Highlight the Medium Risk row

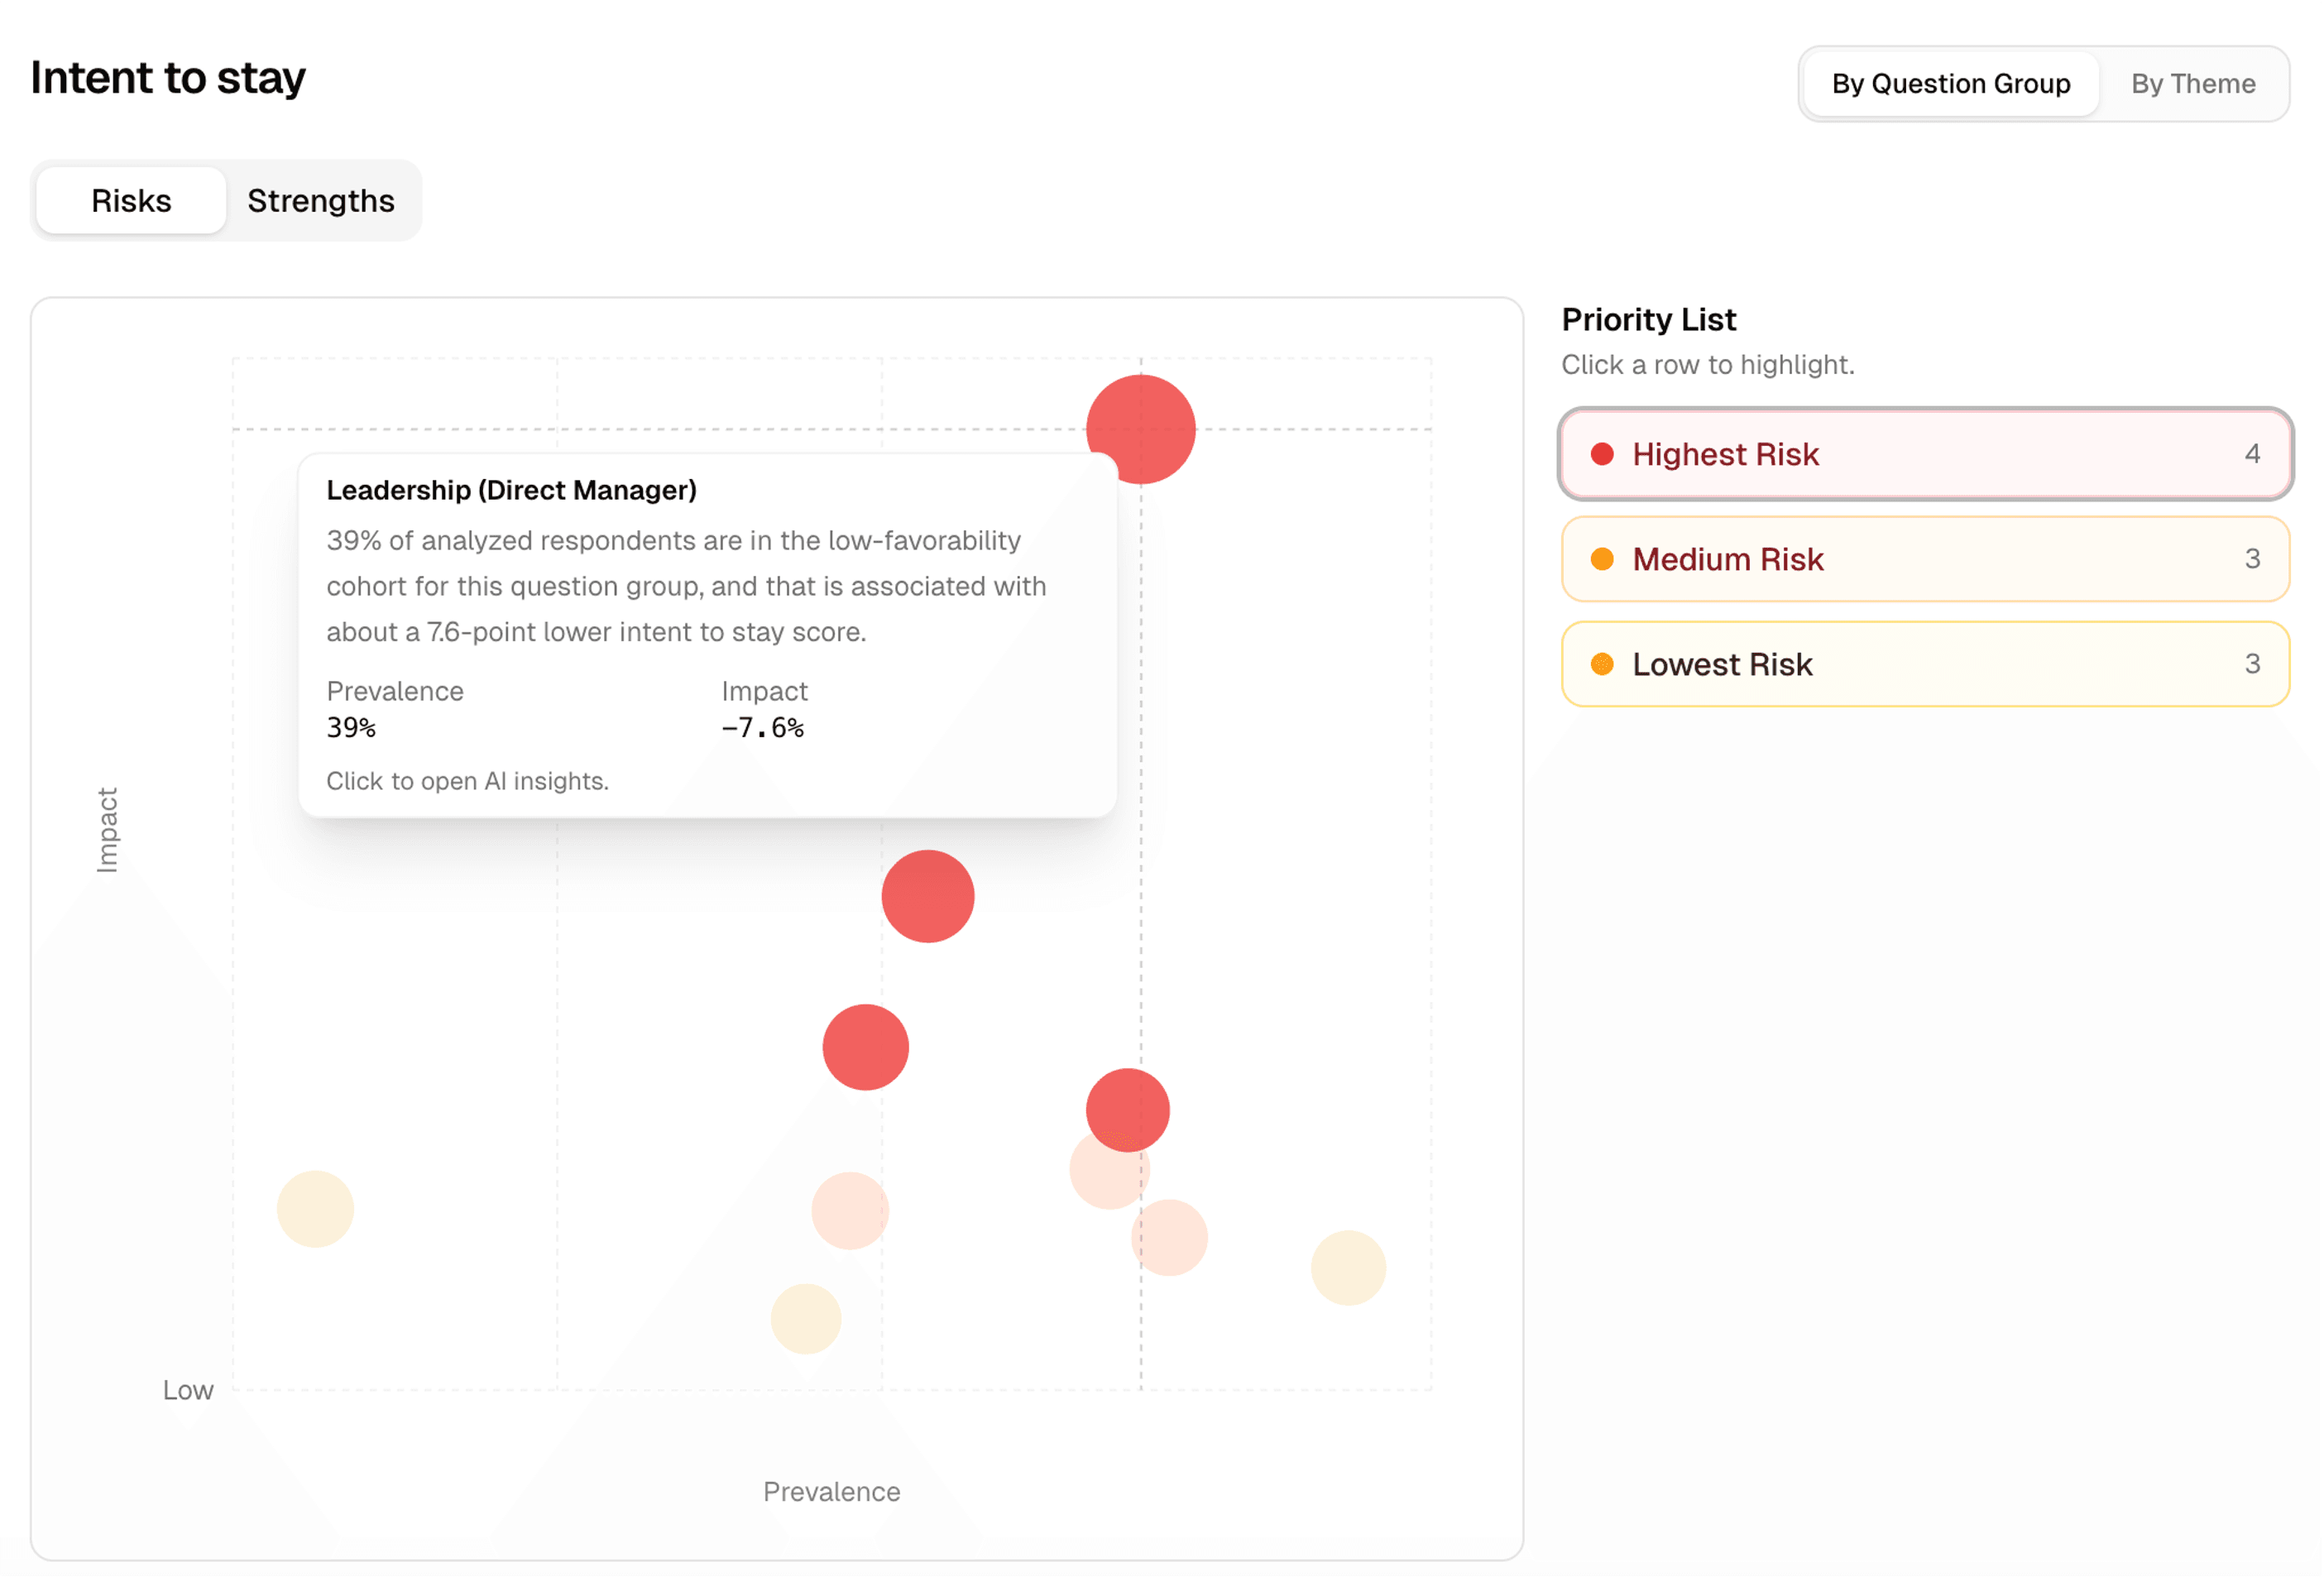(1924, 559)
